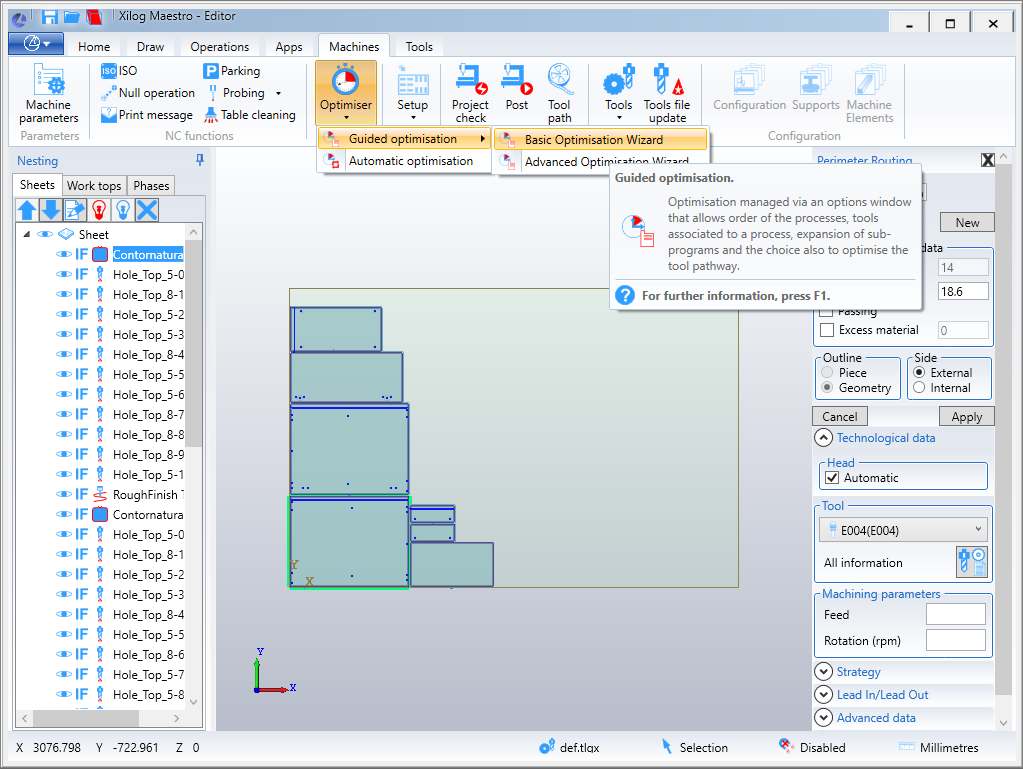
Task: Close the Perimeter Routing panel
Action: [988, 160]
